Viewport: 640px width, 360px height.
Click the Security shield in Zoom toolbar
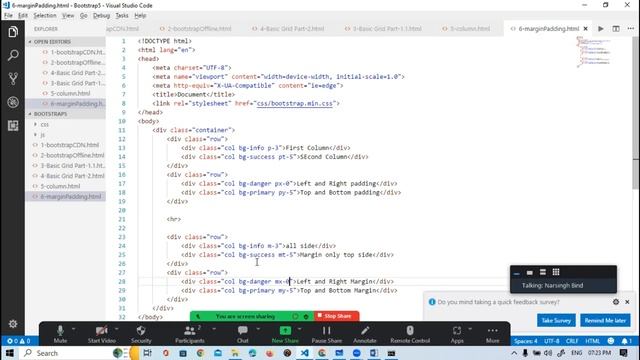141,334
